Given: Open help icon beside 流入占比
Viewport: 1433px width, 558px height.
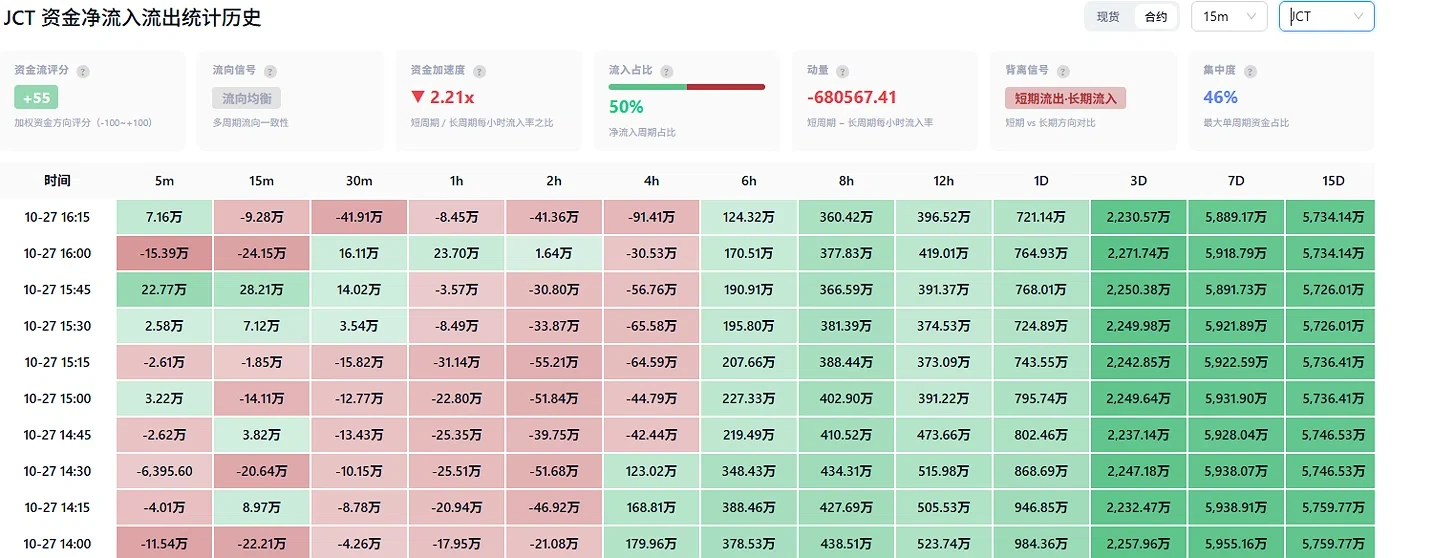Looking at the screenshot, I should point(667,71).
